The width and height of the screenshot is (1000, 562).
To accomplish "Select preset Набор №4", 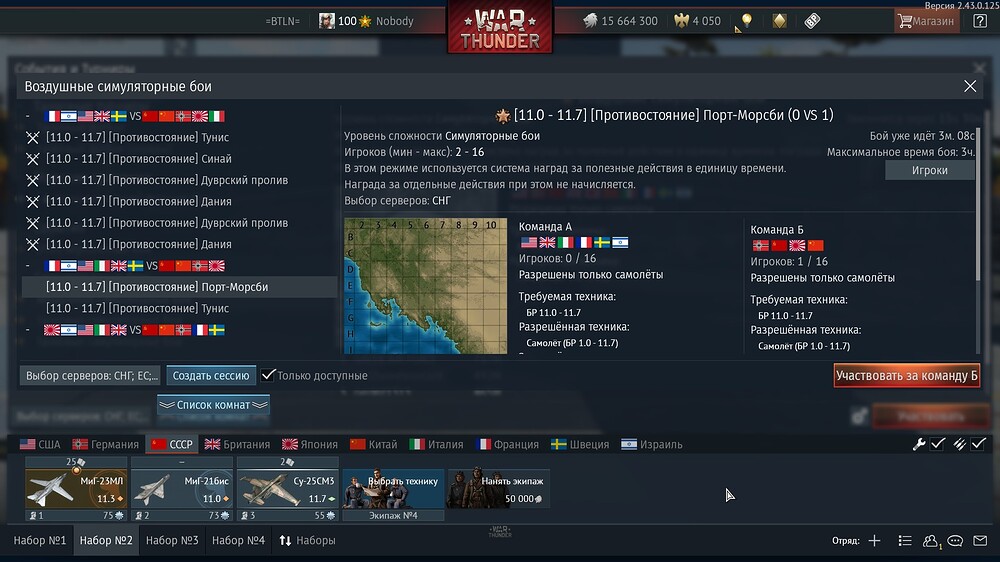I will pyautogui.click(x=238, y=540).
